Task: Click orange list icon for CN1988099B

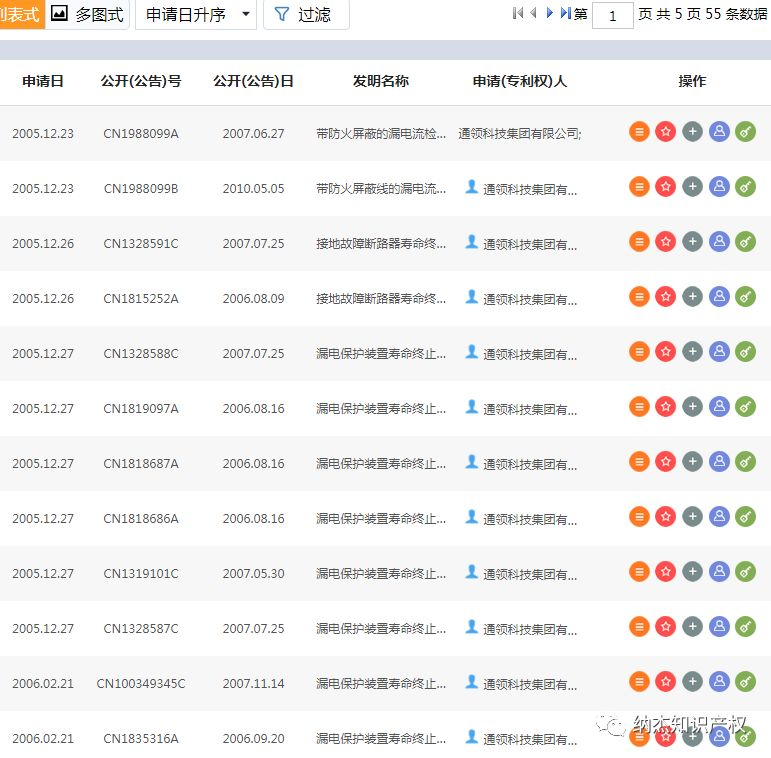Action: point(639,187)
